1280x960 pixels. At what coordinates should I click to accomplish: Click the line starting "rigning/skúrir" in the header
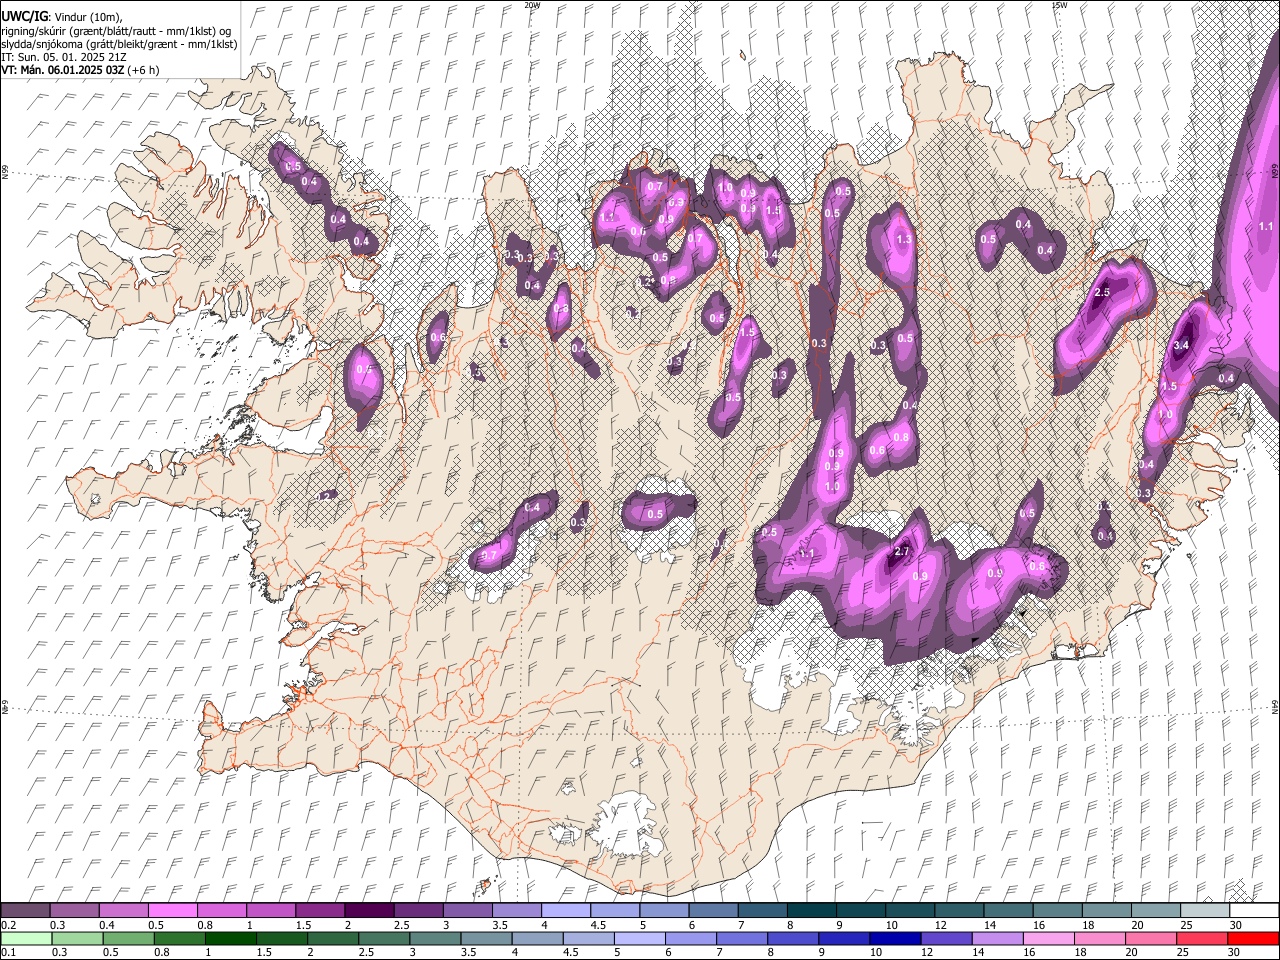[116, 31]
